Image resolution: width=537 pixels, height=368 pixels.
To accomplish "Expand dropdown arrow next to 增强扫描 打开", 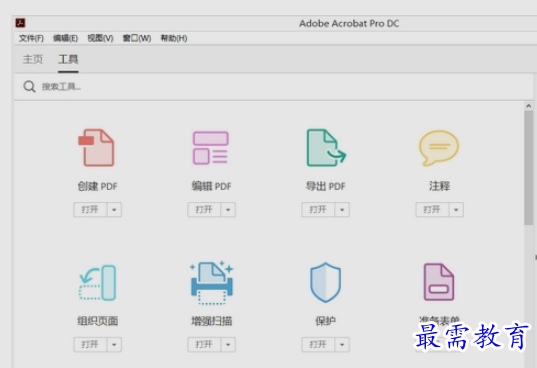I will (x=228, y=344).
